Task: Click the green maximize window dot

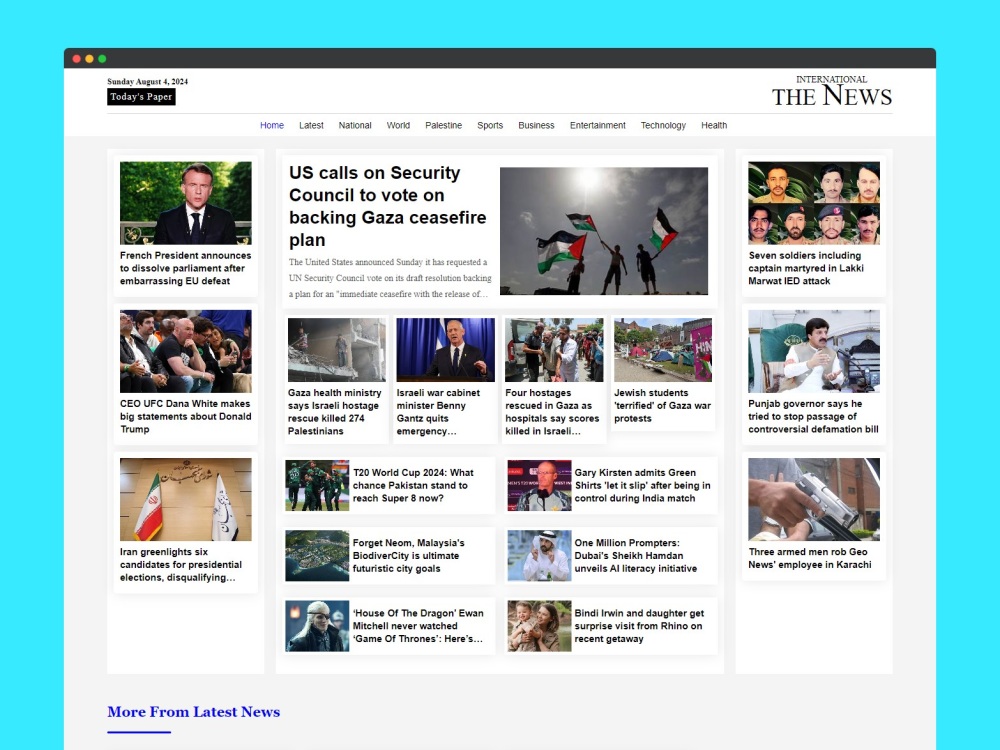Action: (102, 59)
